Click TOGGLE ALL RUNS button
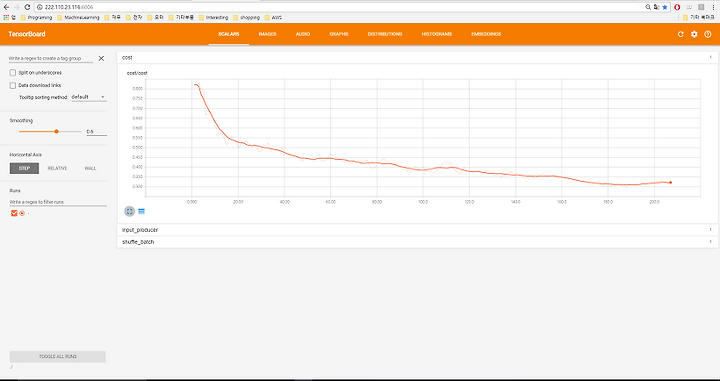 (x=58, y=357)
